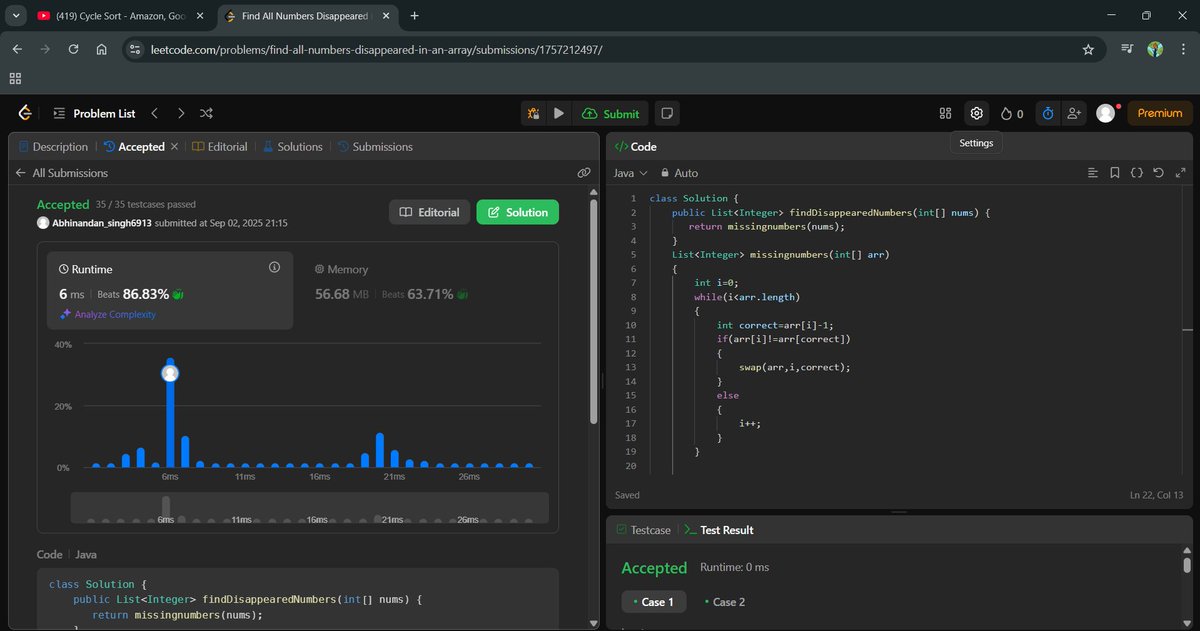Screen dimensions: 1200x631
Task: Open the media controls icon in Chrome
Action: pyautogui.click(x=1127, y=49)
